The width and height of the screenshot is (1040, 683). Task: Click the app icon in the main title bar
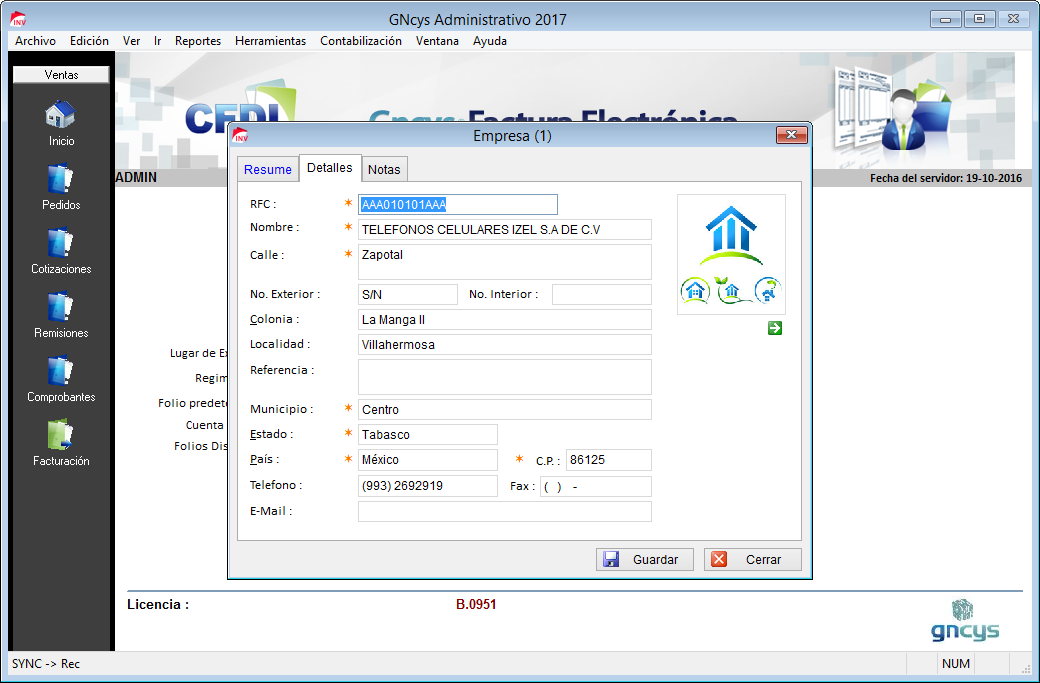click(x=19, y=19)
